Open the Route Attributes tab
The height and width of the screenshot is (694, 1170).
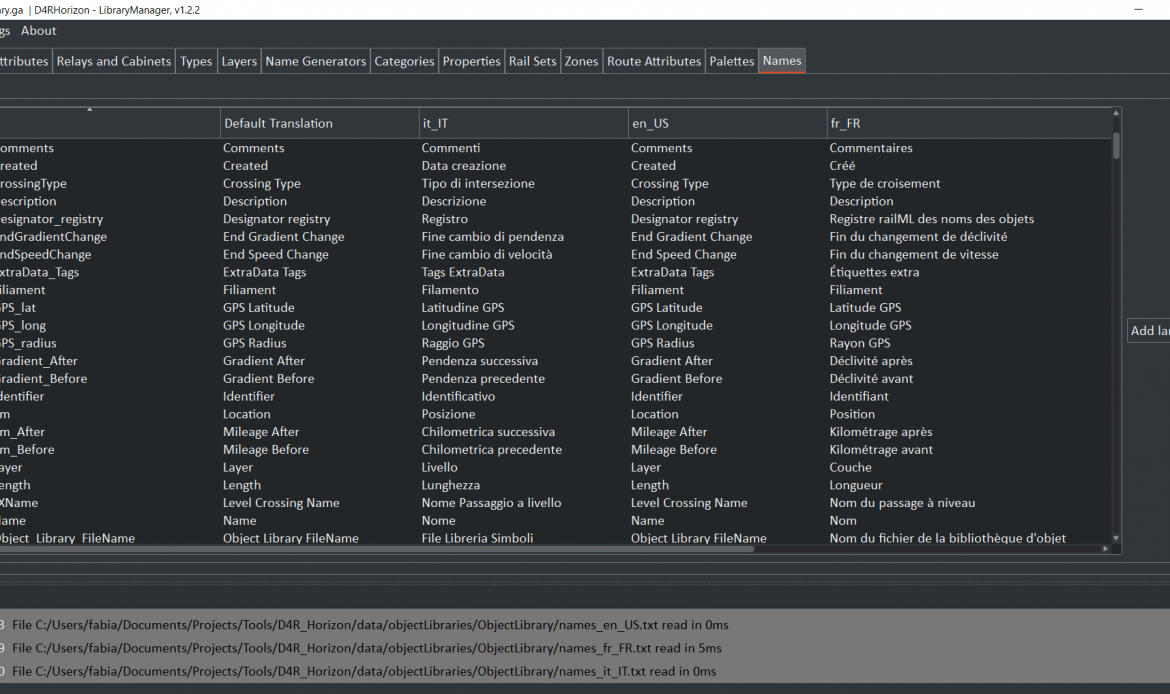point(654,61)
